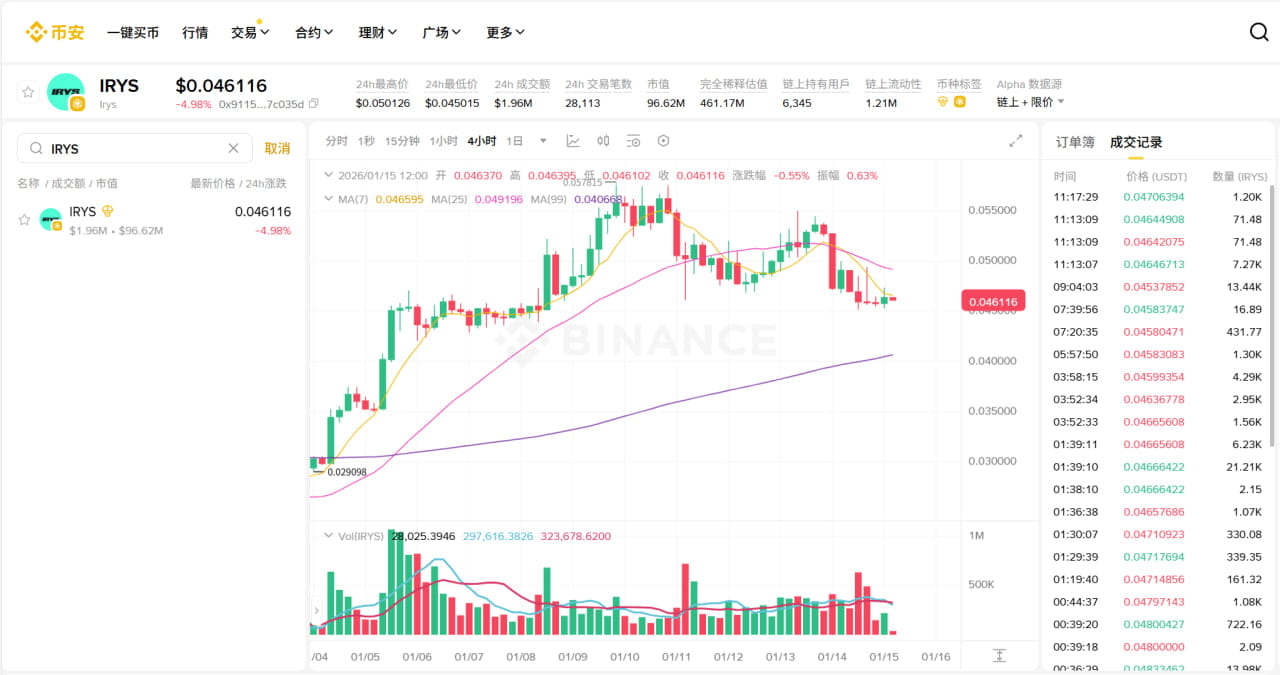
Task: Switch to the 订单簿 tab
Action: click(x=1075, y=142)
